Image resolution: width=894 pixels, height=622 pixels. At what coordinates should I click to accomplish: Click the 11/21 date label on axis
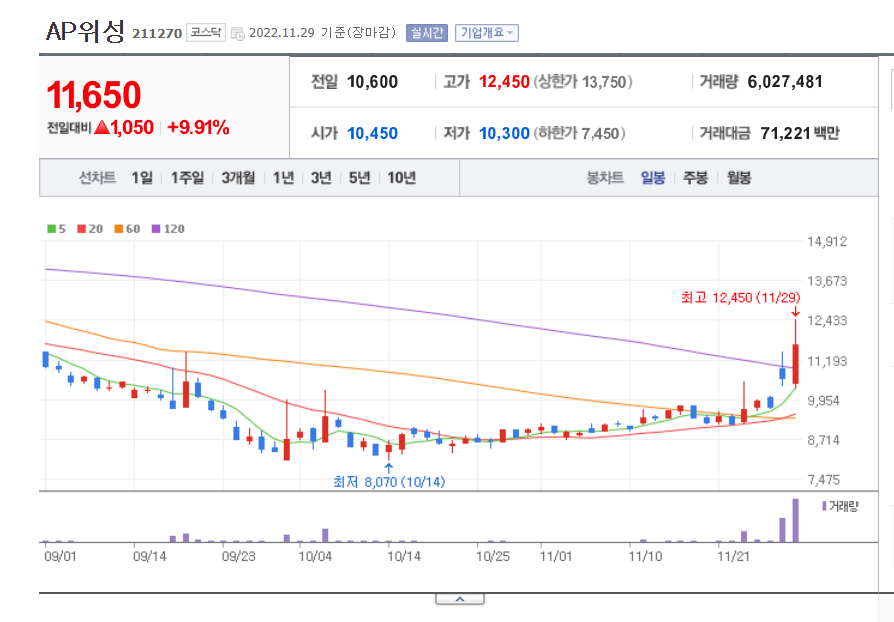pos(733,556)
